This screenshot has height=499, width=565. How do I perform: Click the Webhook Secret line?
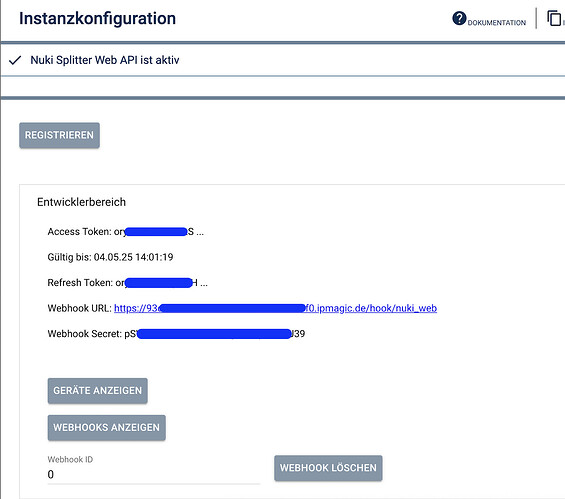tap(176, 334)
